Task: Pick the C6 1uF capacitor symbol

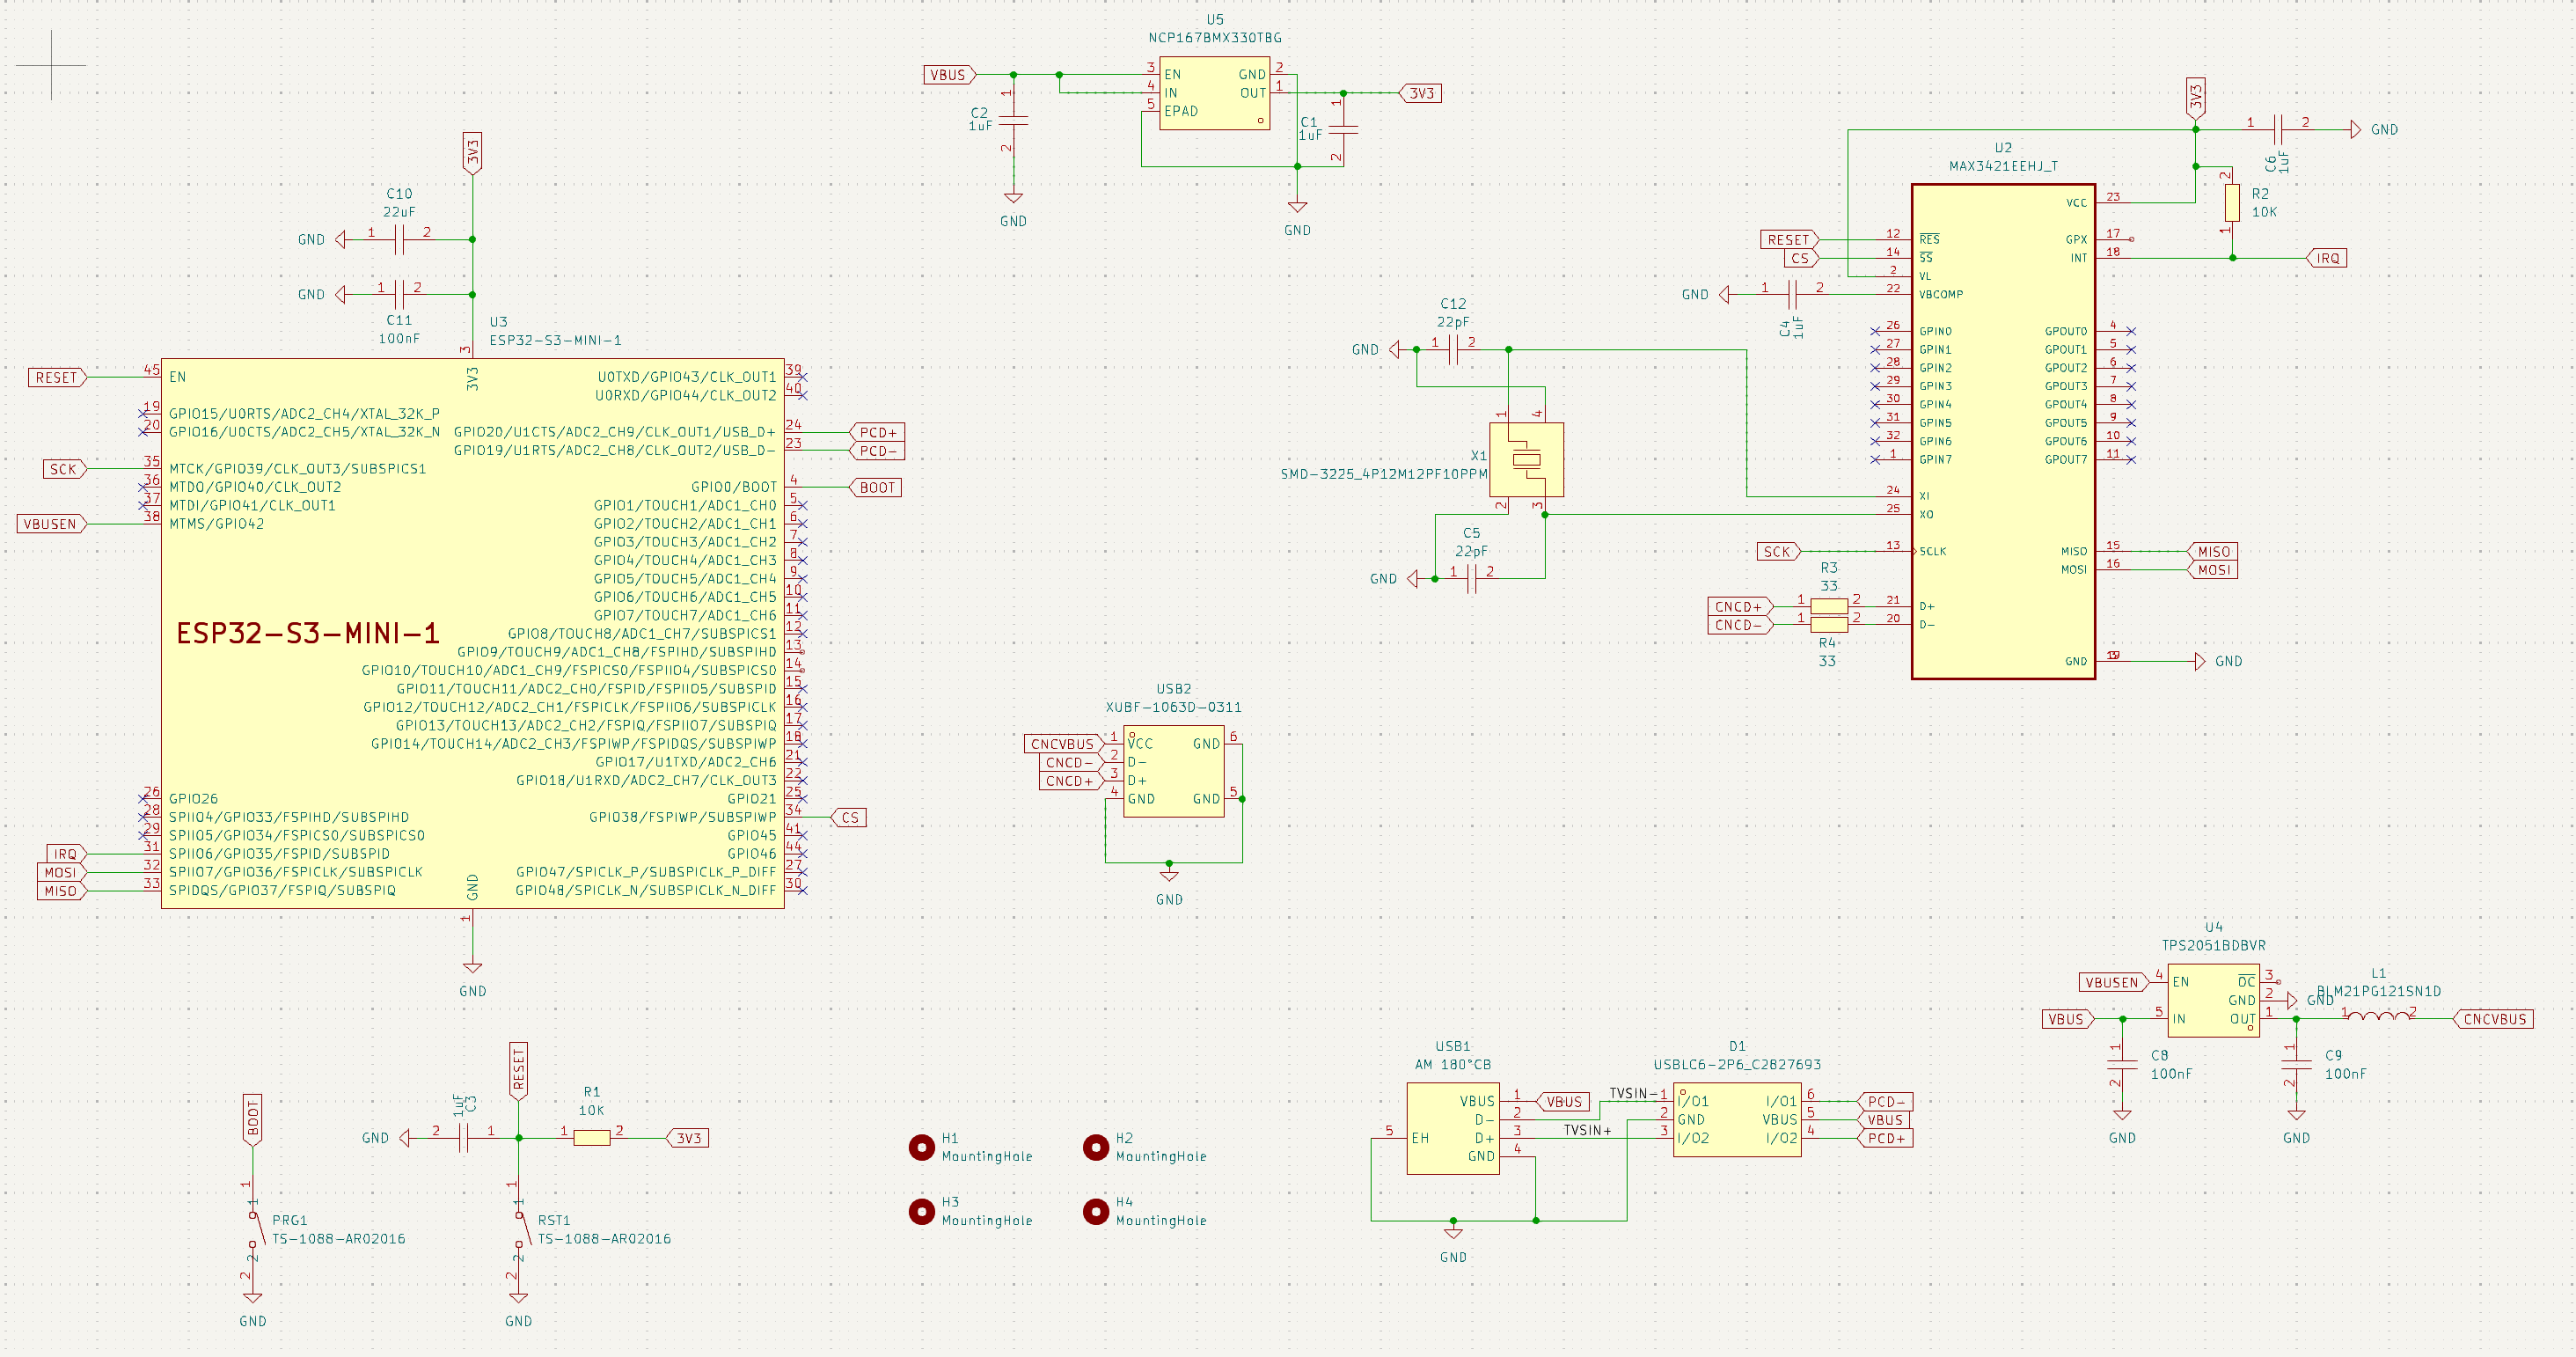Action: point(2278,129)
